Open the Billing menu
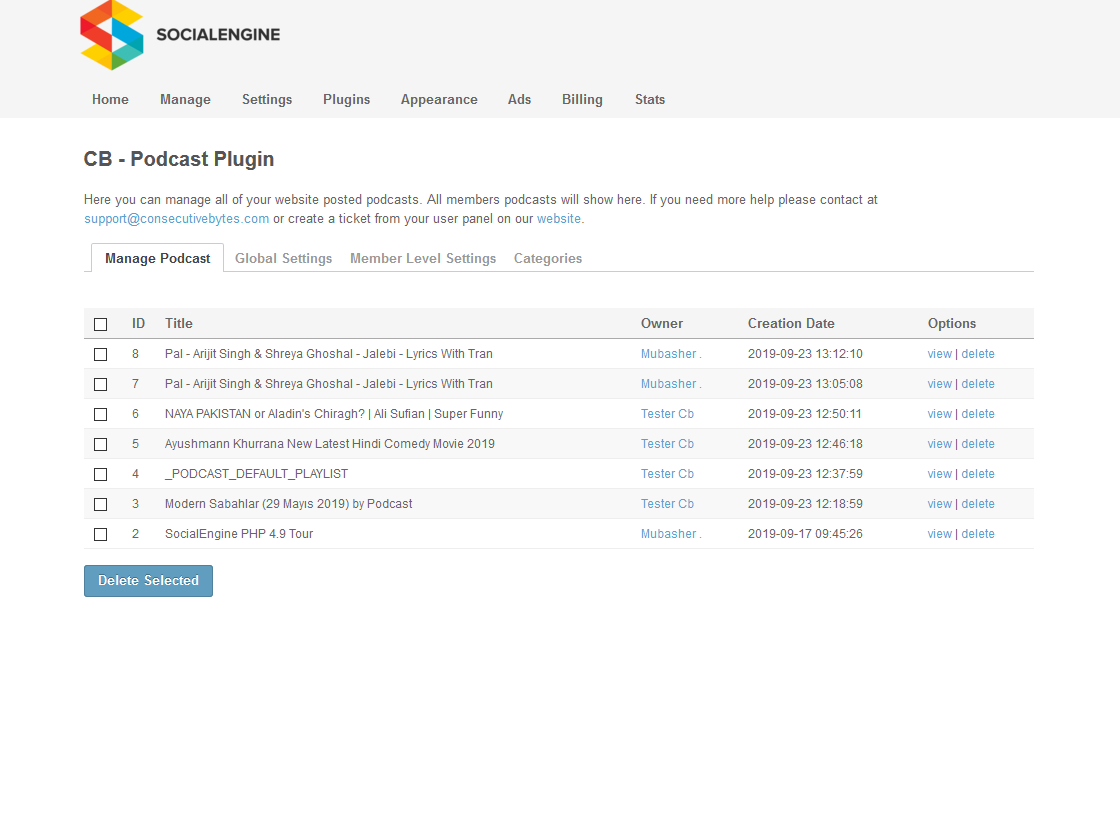Viewport: 1120px width, 817px height. [582, 99]
